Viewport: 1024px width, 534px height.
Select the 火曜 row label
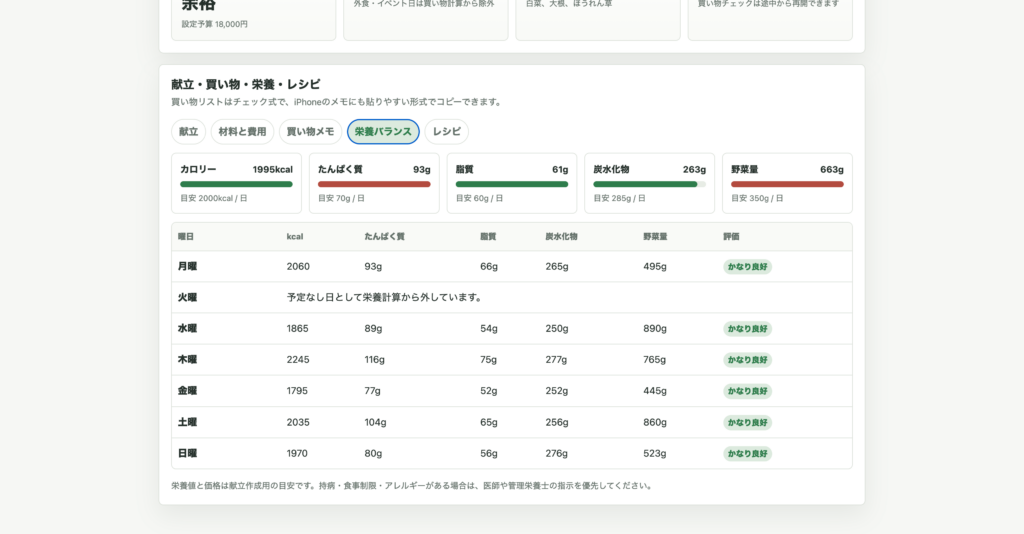[x=187, y=298]
